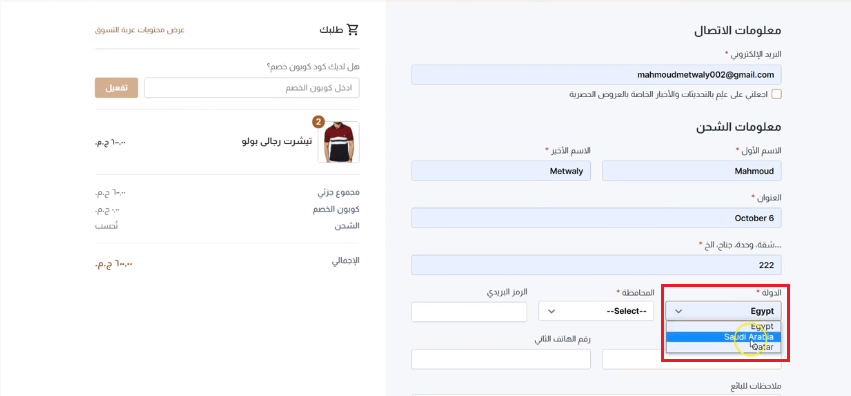The width and height of the screenshot is (851, 396).
Task: Focus the discount coupon code field
Action: [252, 88]
